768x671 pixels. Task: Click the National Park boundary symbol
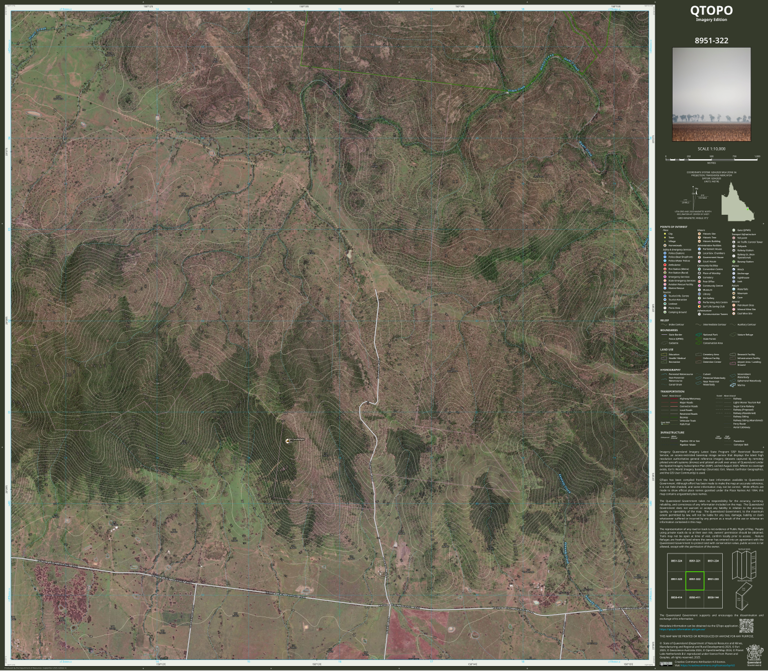(698, 335)
